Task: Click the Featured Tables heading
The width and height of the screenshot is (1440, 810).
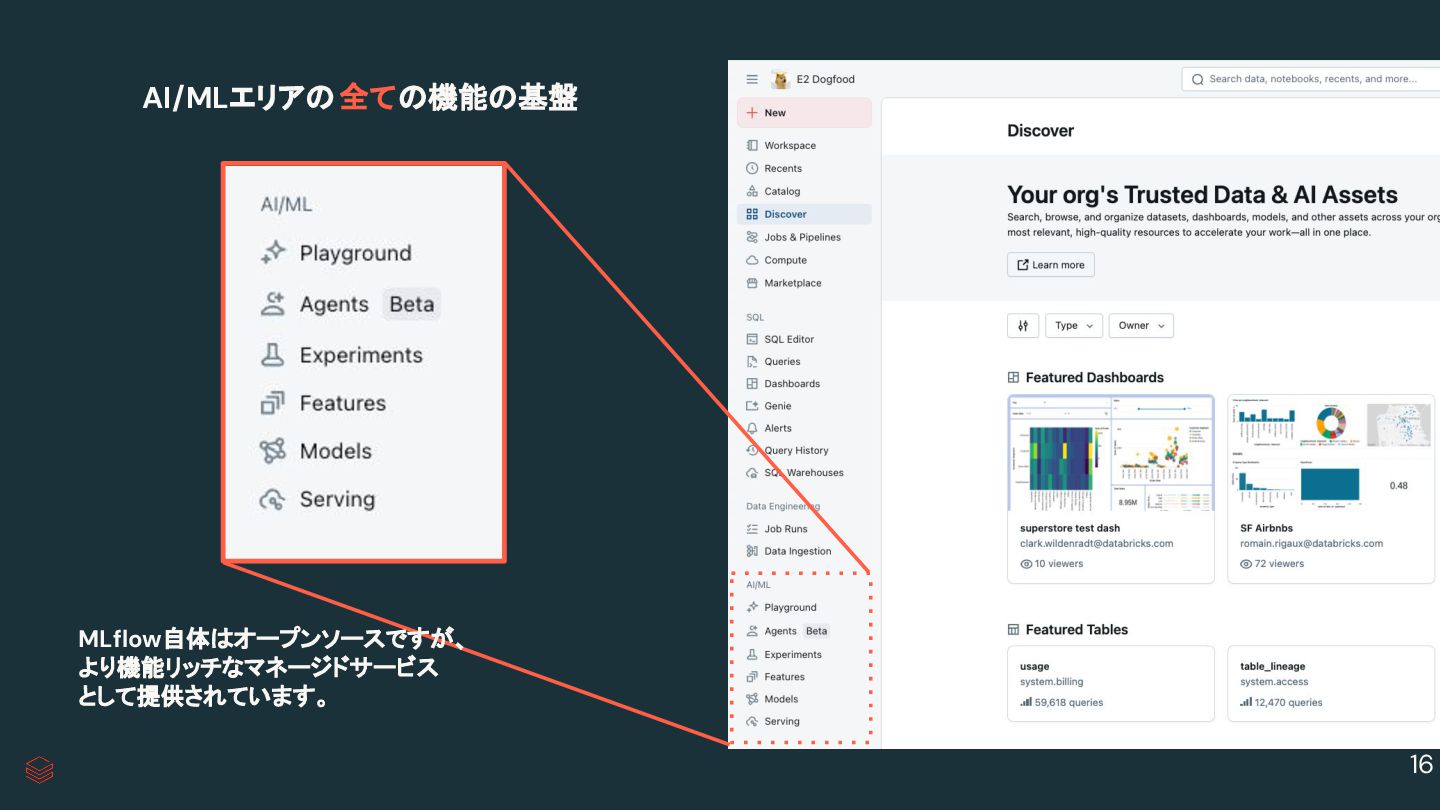Action: click(1076, 629)
